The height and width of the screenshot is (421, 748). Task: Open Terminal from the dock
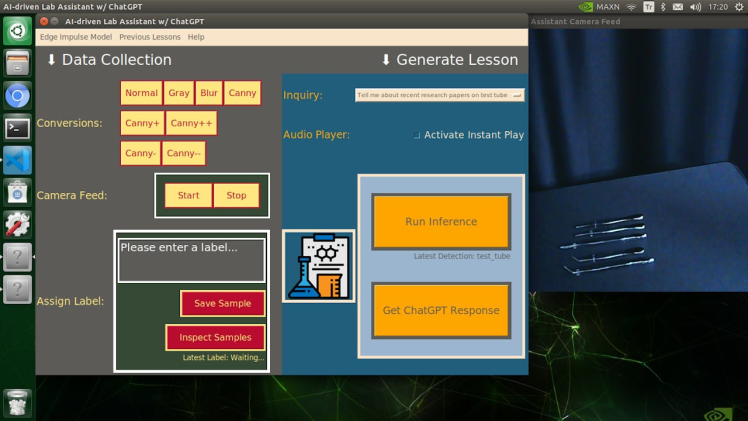[17, 128]
